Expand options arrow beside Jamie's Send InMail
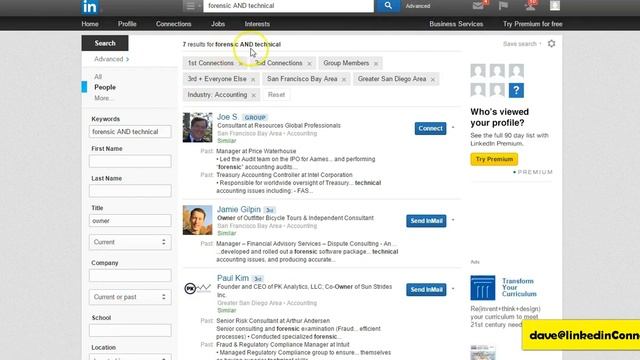The height and width of the screenshot is (360, 640). (x=453, y=220)
